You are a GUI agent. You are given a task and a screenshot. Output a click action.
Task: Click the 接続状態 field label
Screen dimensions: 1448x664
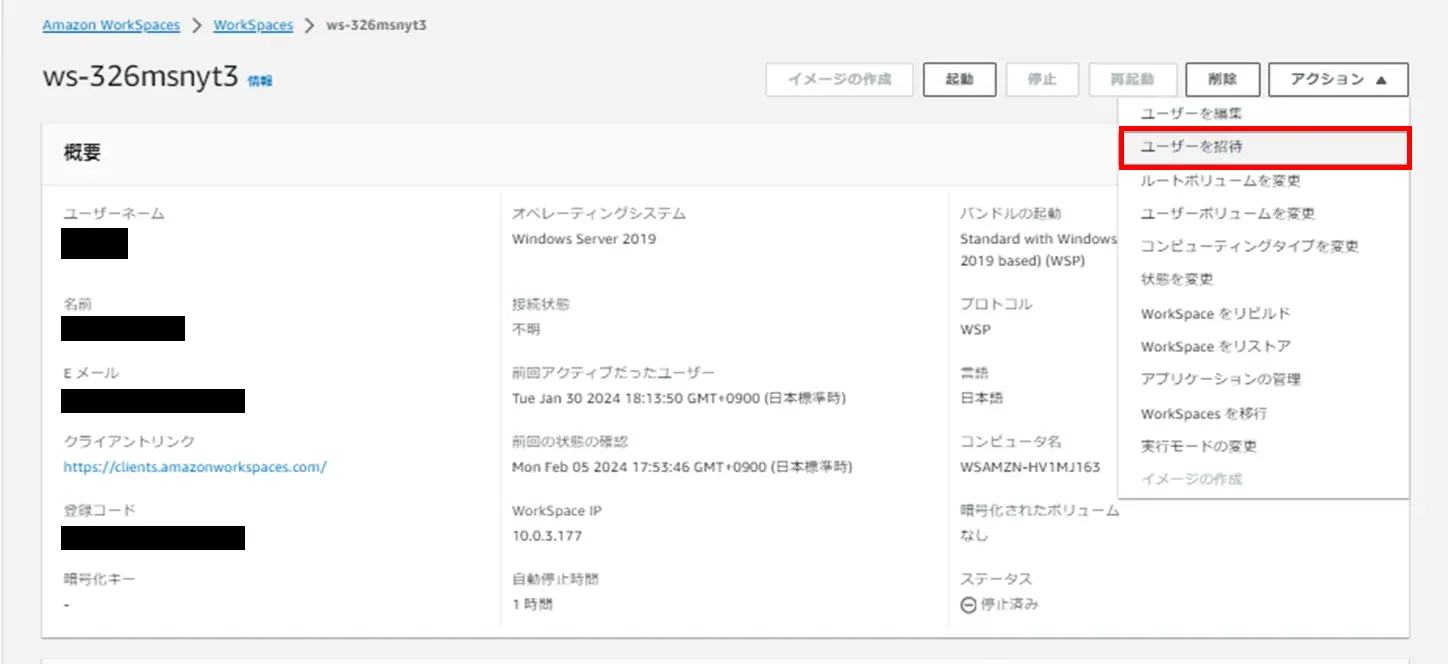(541, 303)
